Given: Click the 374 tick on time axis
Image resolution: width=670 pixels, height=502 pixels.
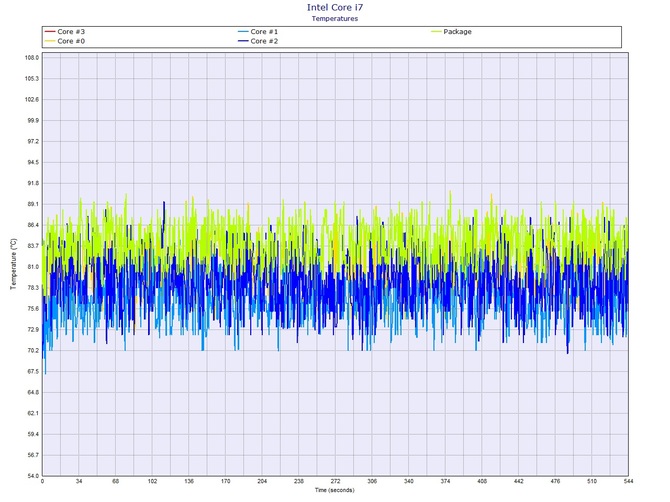Looking at the screenshot, I should pos(445,481).
